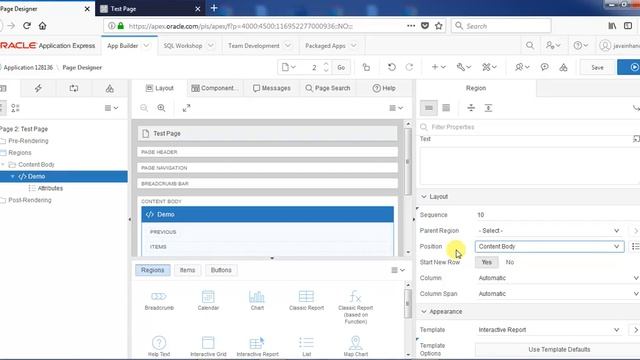Open the Application 128136 breadcrumb link
This screenshot has width=640, height=360.
pyautogui.click(x=28, y=67)
